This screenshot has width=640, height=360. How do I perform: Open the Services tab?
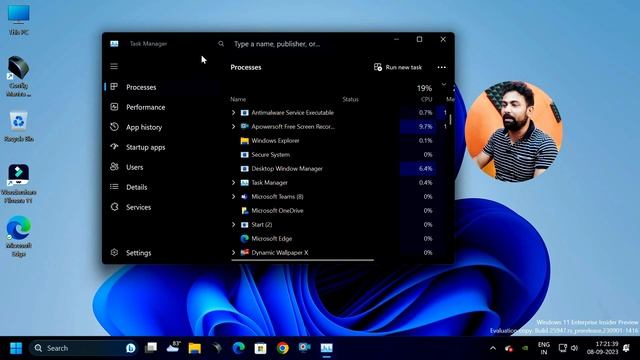(x=162, y=207)
